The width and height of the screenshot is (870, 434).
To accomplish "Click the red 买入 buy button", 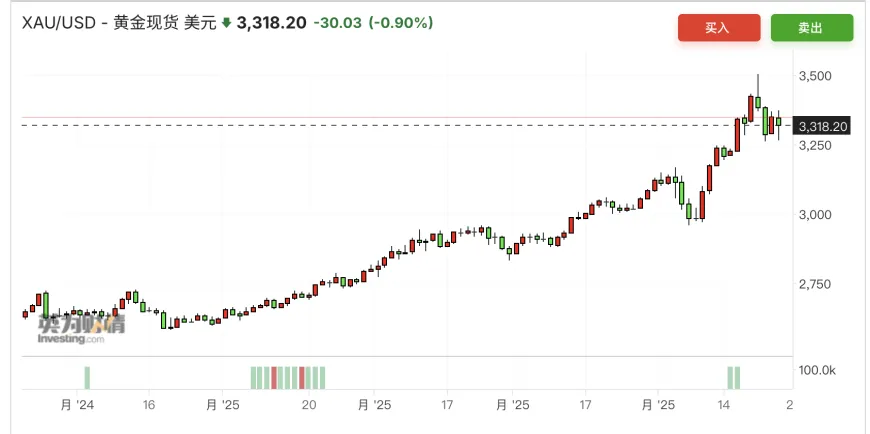I will [x=719, y=28].
